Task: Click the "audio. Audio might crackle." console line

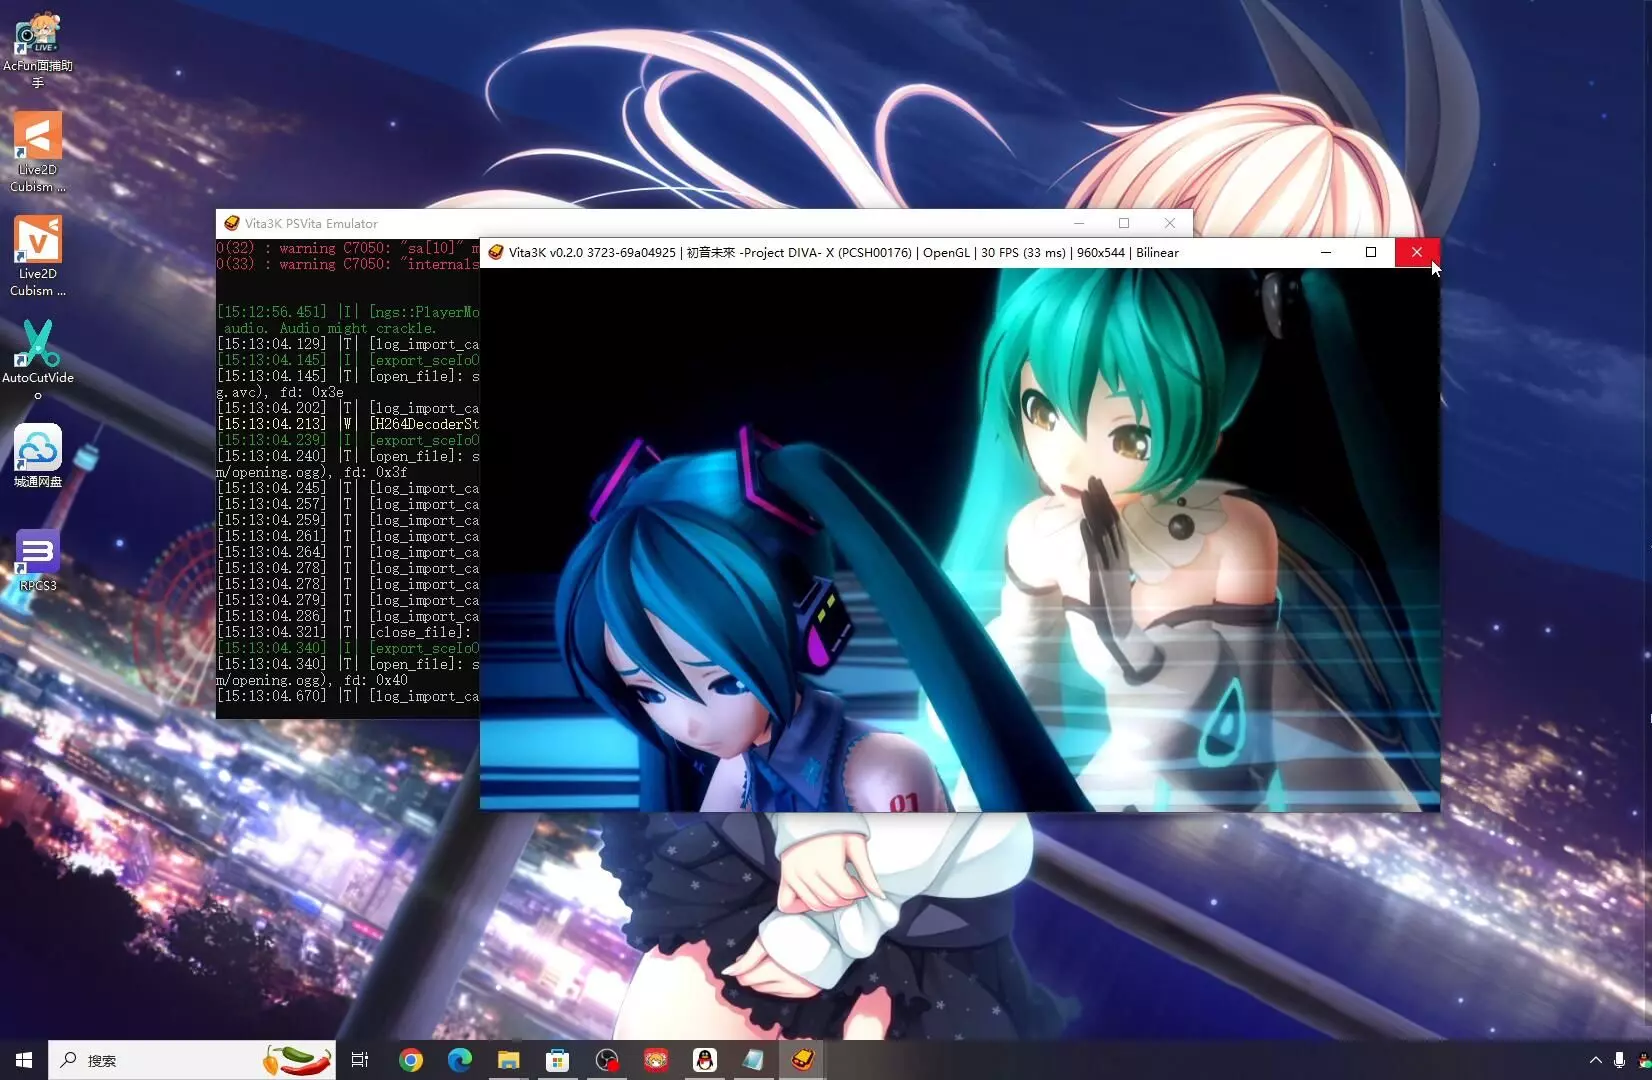Action: 330,328
